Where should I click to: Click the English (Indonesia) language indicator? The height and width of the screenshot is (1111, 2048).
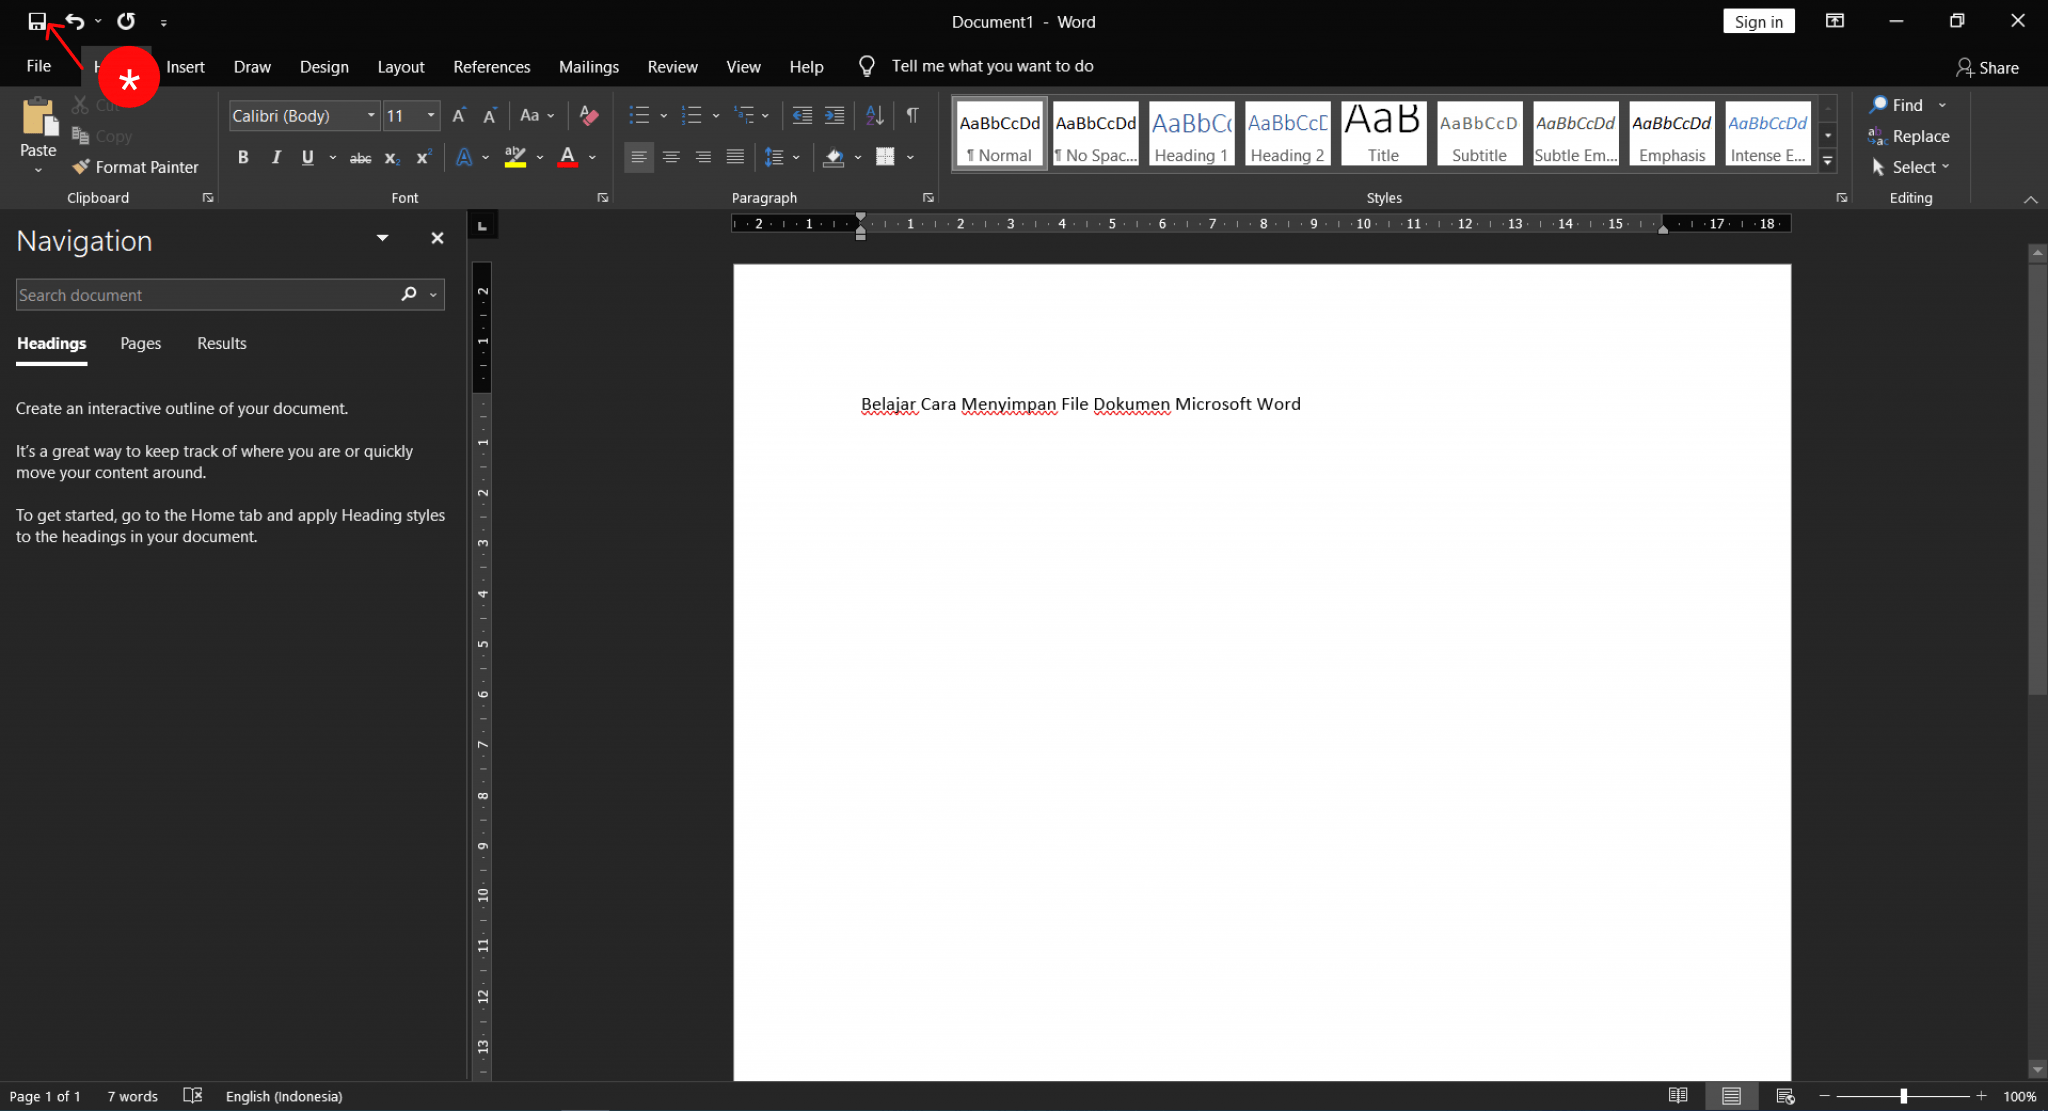(284, 1096)
